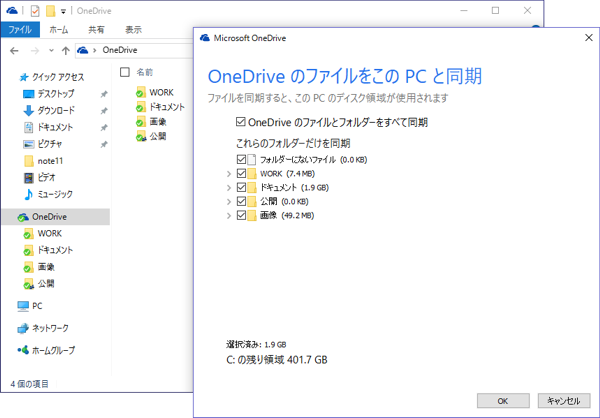The height and width of the screenshot is (418, 600).
Task: Click the 選択済み: 1.9 GB text
Action: (256, 345)
